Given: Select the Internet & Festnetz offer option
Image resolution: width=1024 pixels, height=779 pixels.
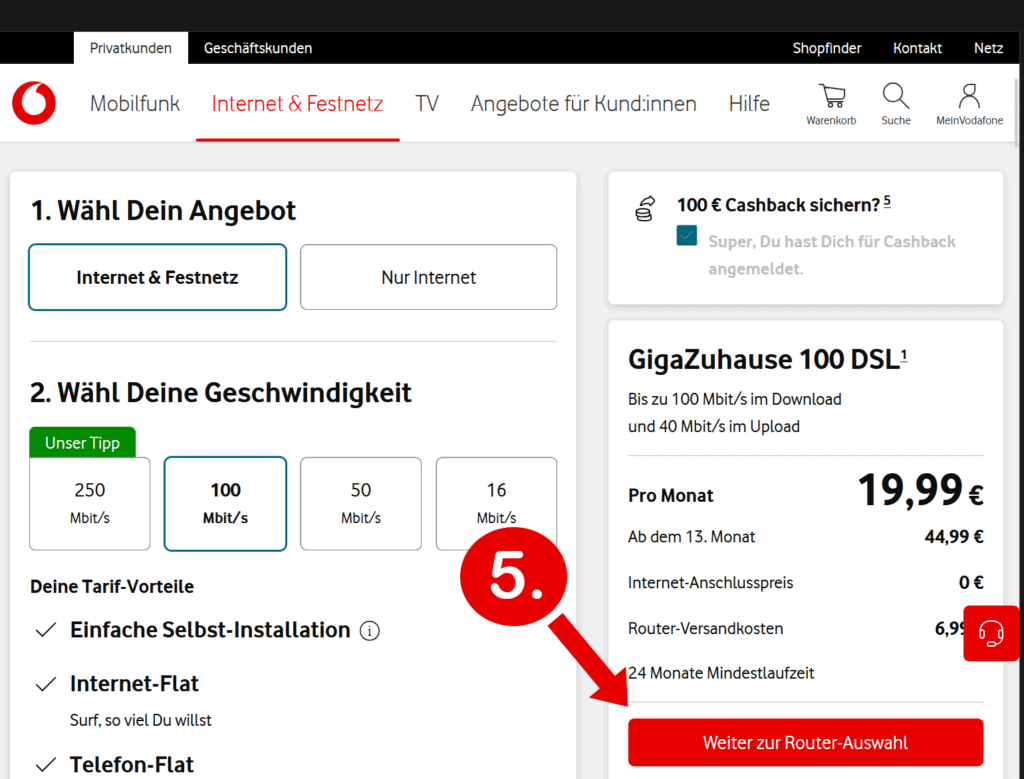Looking at the screenshot, I should click(157, 277).
